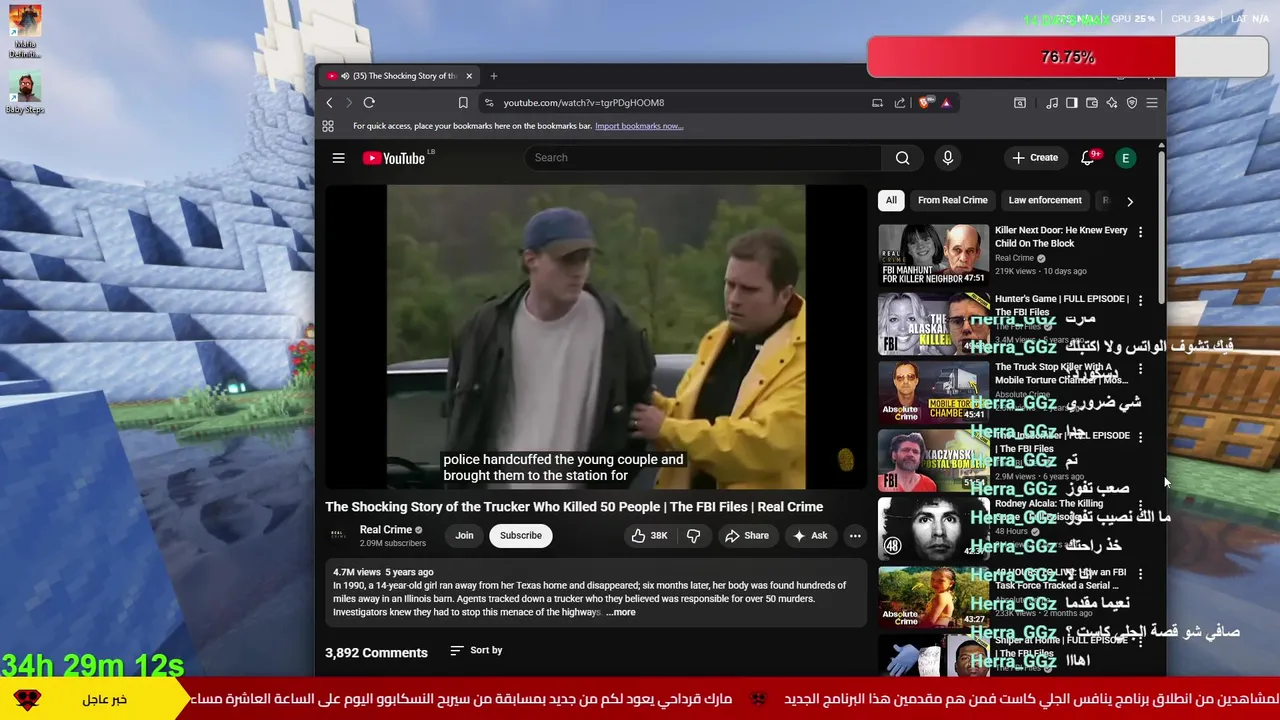Open Brave Rewards triangle icon
This screenshot has height=720, width=1280.
946,103
